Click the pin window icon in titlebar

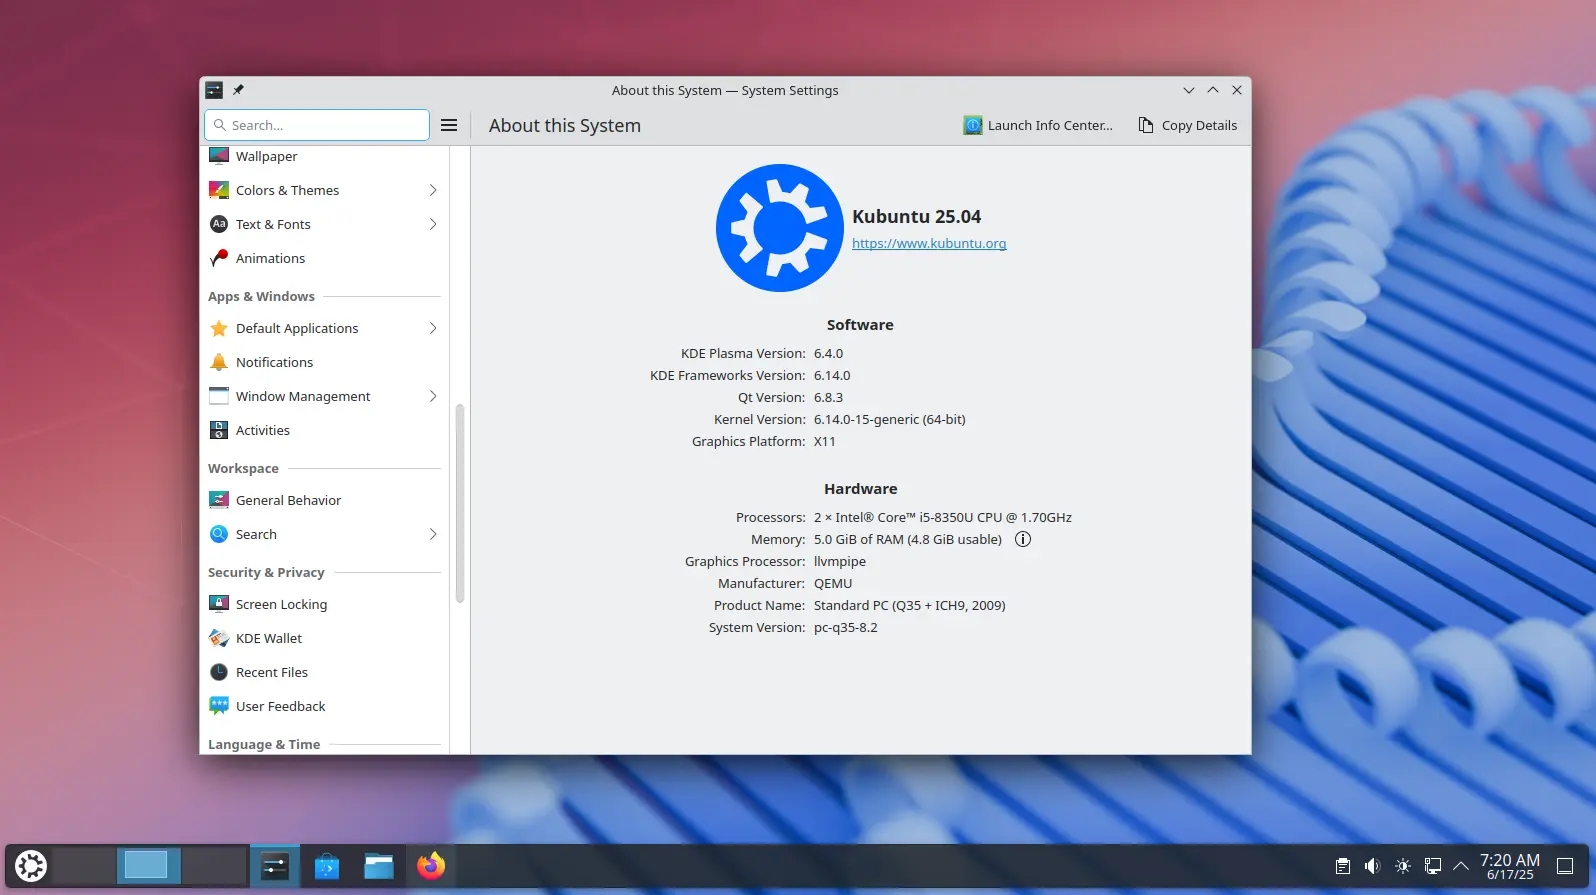[238, 90]
